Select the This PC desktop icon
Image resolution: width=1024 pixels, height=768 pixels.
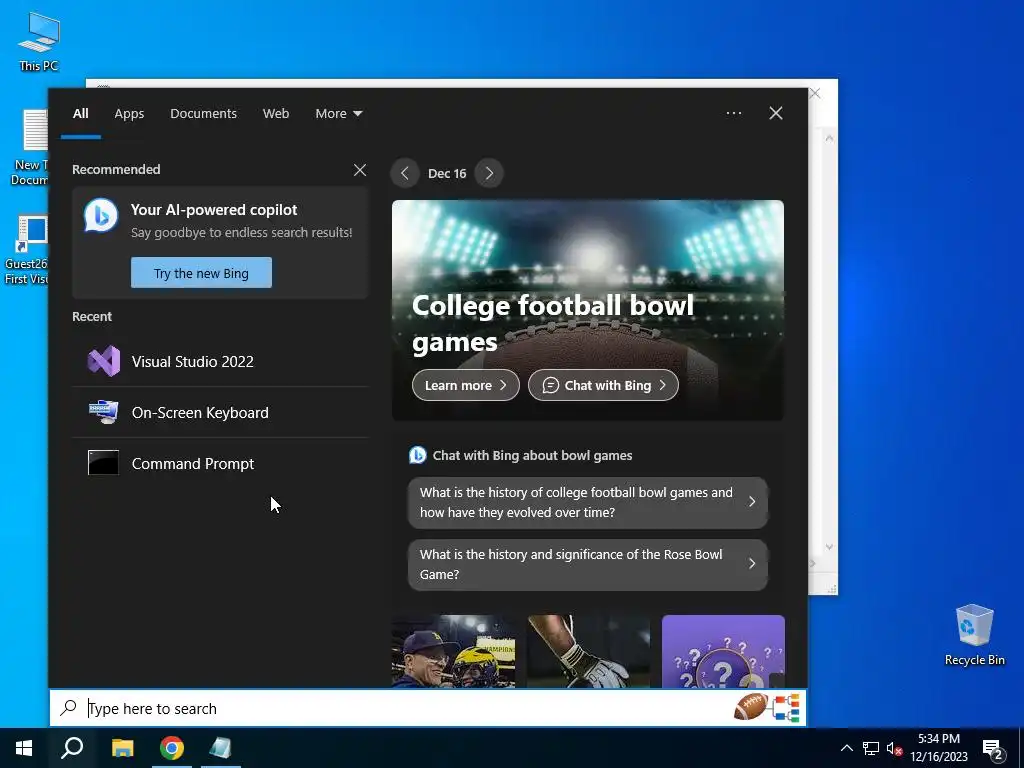click(x=39, y=41)
